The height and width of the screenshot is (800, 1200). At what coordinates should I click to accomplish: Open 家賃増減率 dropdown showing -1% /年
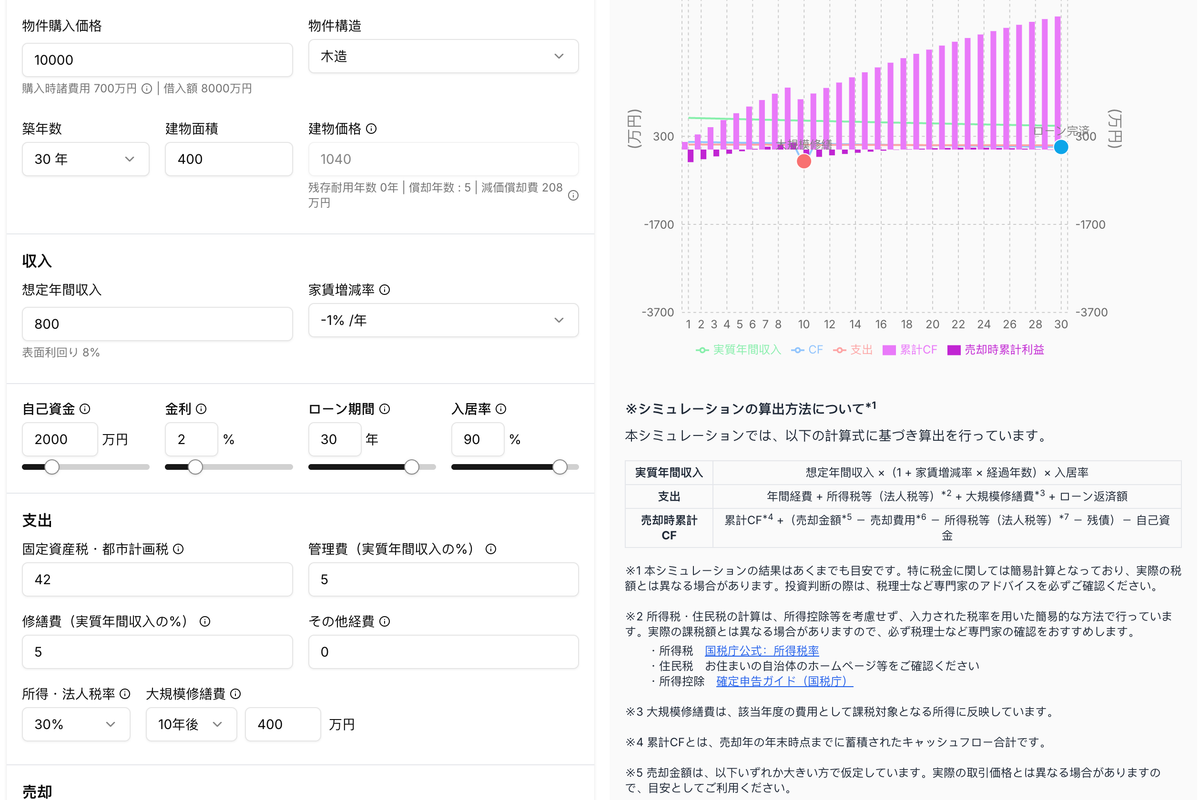tap(443, 320)
